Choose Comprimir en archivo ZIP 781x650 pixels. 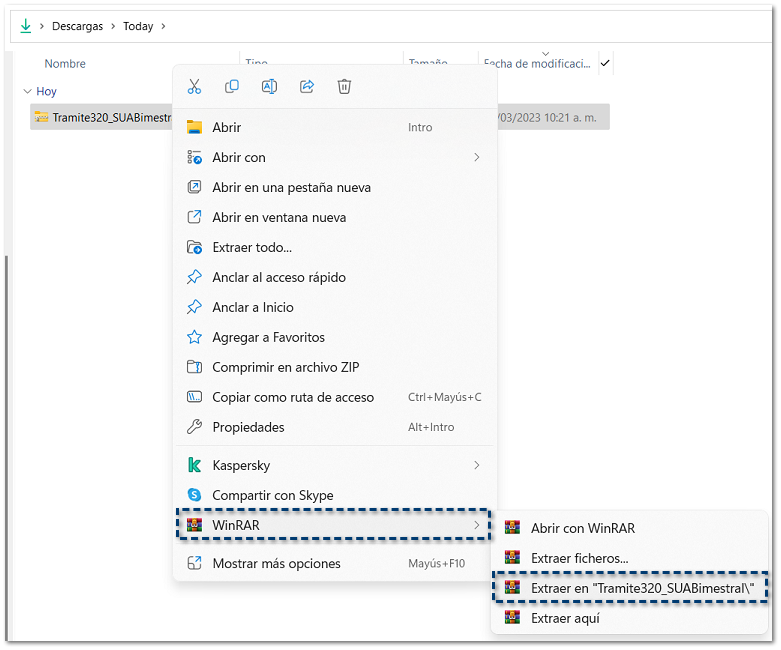pos(335,367)
